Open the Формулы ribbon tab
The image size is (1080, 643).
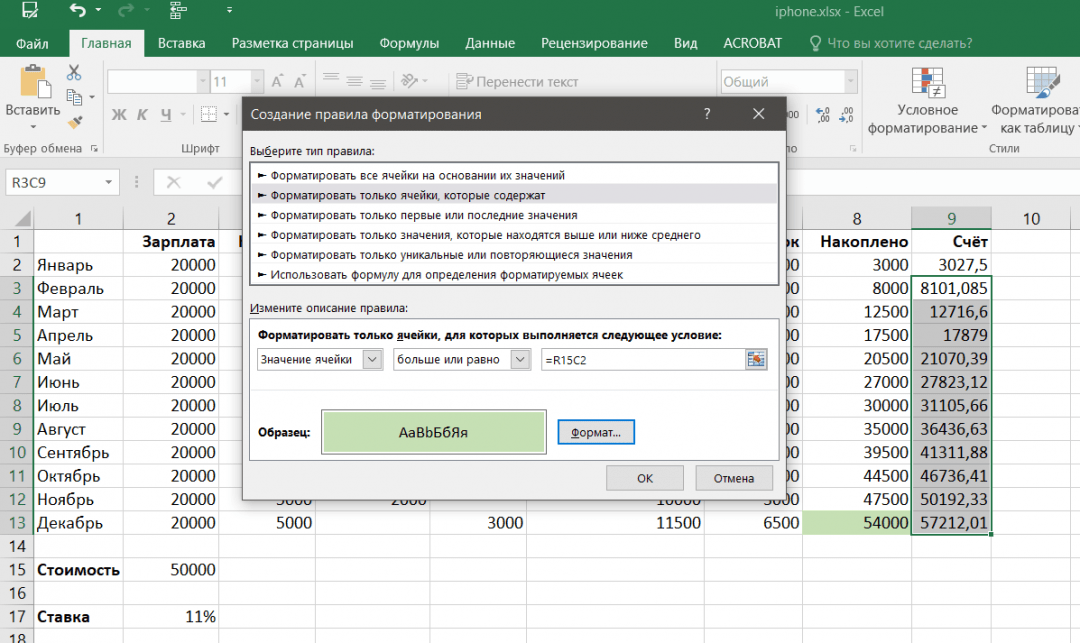409,43
